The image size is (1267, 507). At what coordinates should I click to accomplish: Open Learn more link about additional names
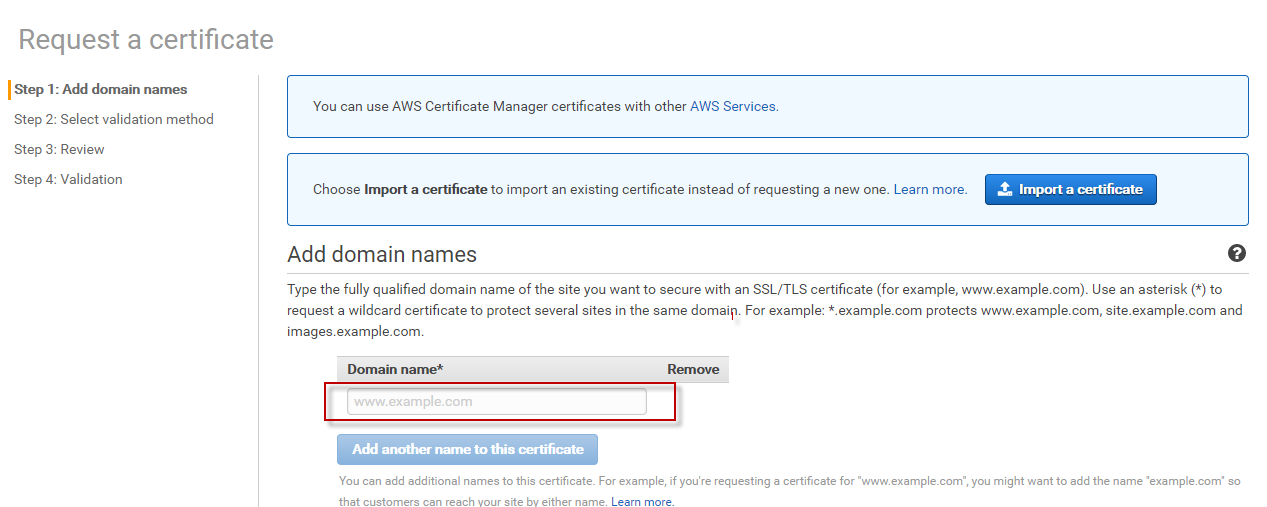point(642,501)
